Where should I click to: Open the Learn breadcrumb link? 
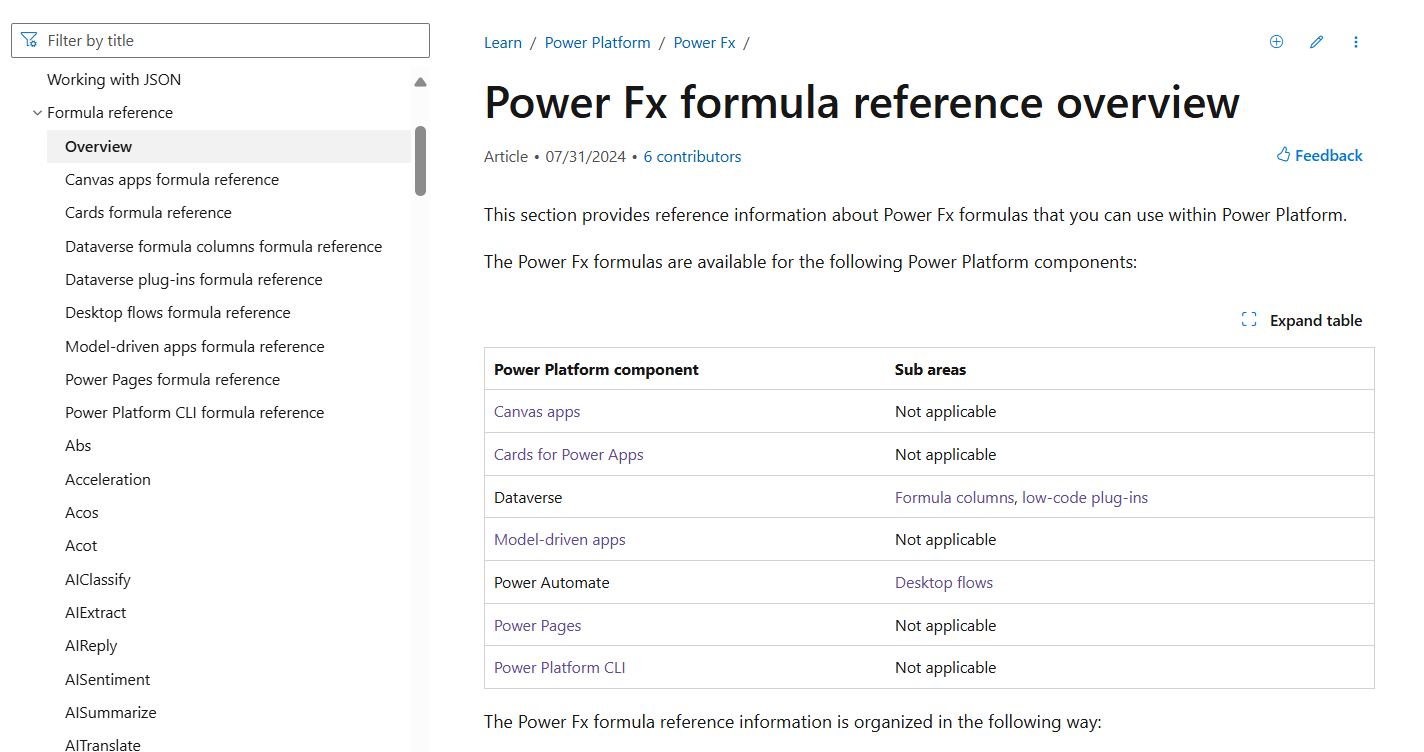point(503,42)
